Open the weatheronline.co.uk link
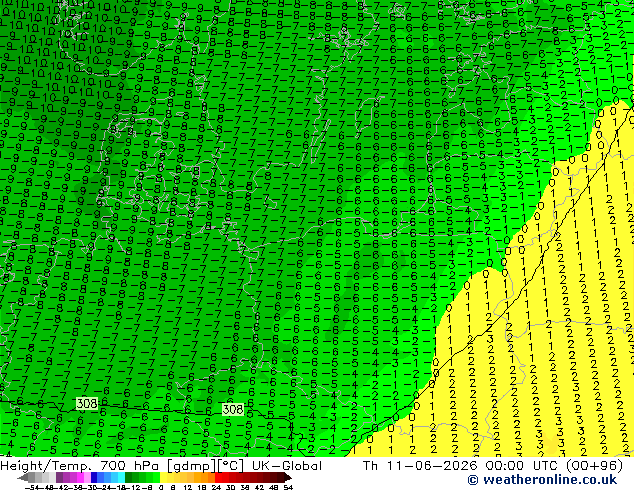The height and width of the screenshot is (490, 634). click(x=542, y=480)
